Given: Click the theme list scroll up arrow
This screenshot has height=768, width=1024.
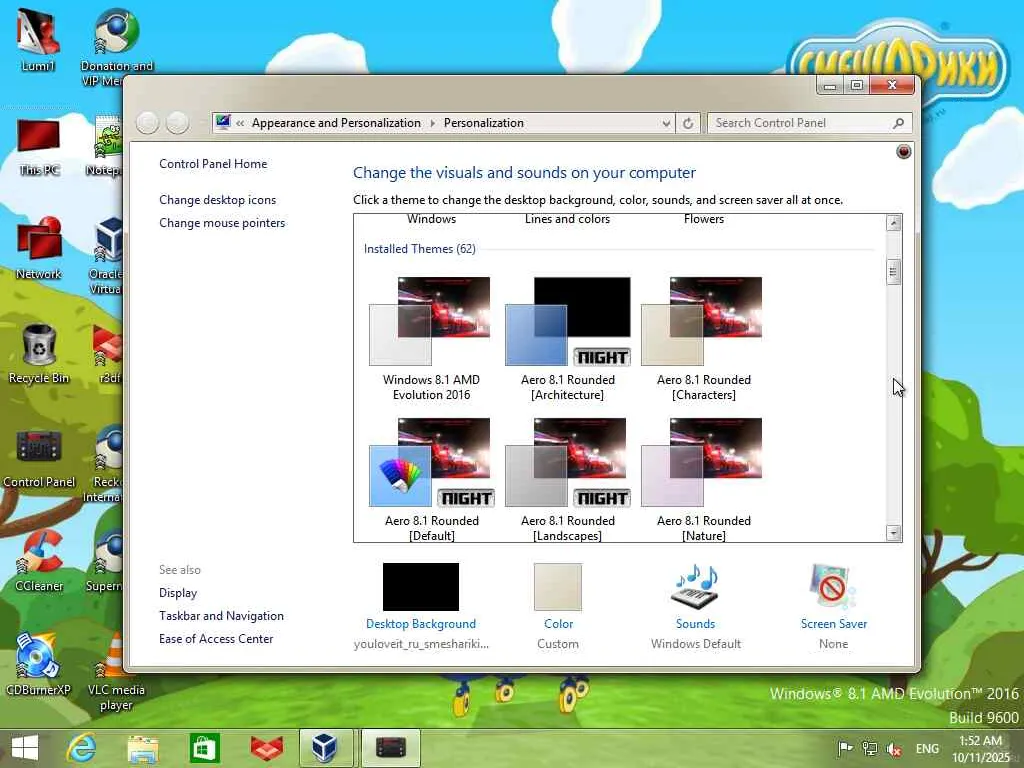Looking at the screenshot, I should pos(893,223).
